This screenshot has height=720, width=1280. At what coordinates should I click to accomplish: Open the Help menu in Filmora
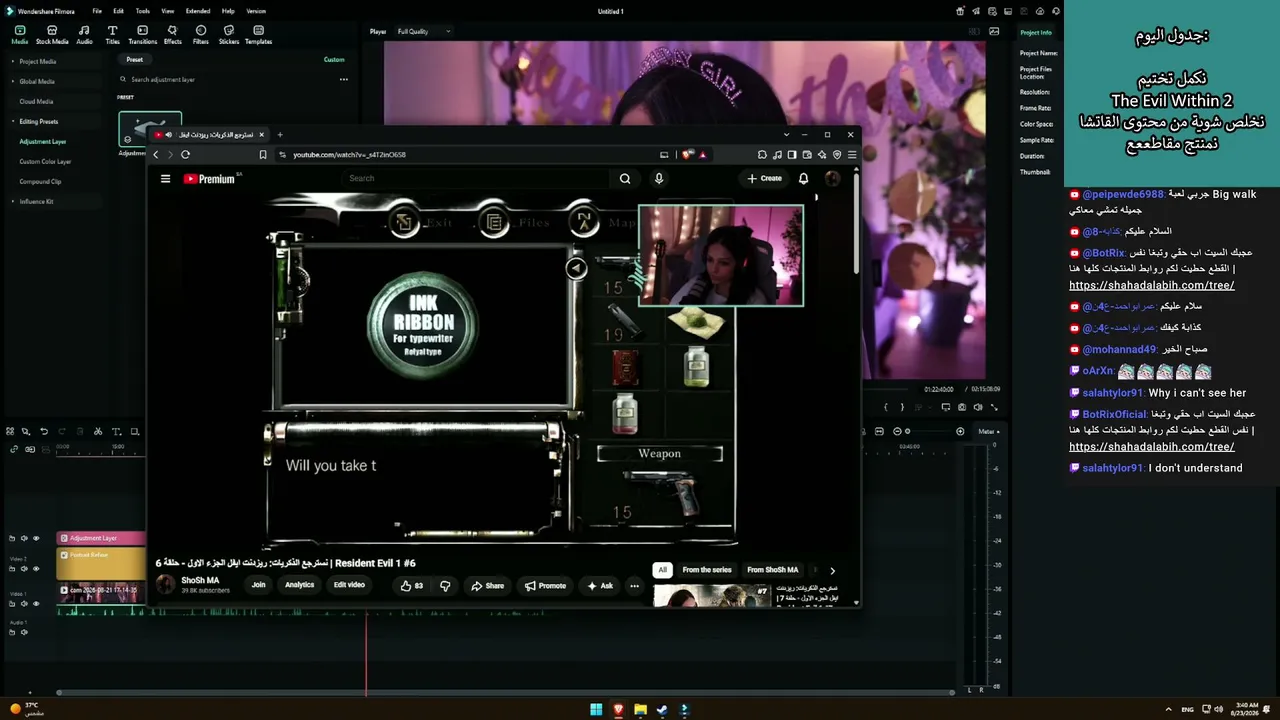pos(228,11)
